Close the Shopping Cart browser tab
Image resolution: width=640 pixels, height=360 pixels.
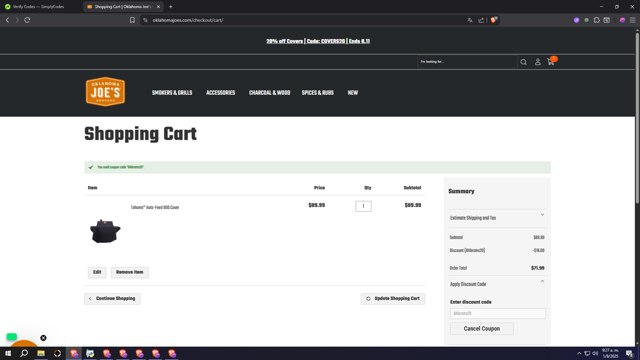[x=158, y=7]
